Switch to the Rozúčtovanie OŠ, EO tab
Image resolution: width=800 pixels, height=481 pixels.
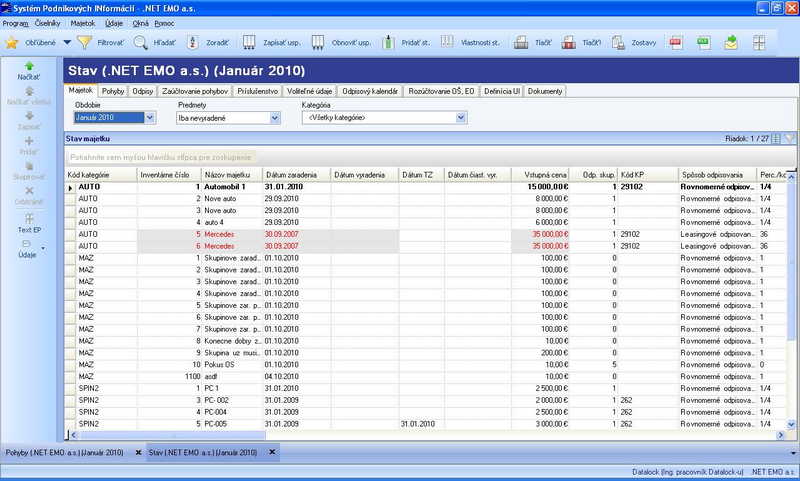(441, 91)
